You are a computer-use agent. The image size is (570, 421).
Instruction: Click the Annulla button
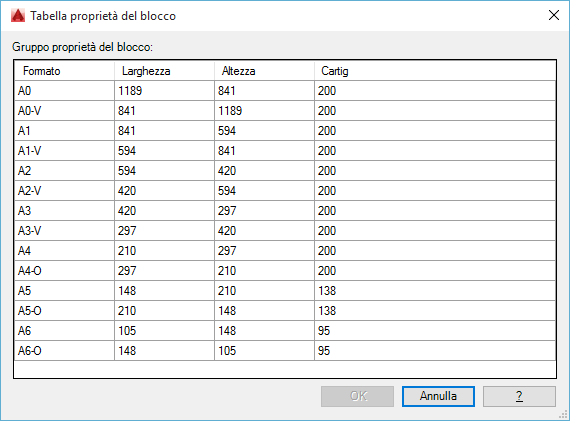coord(438,396)
